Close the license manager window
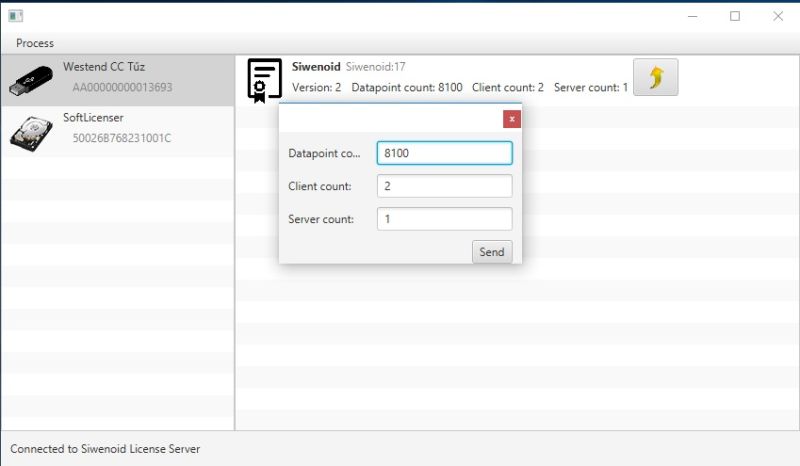This screenshot has height=466, width=800. [778, 16]
